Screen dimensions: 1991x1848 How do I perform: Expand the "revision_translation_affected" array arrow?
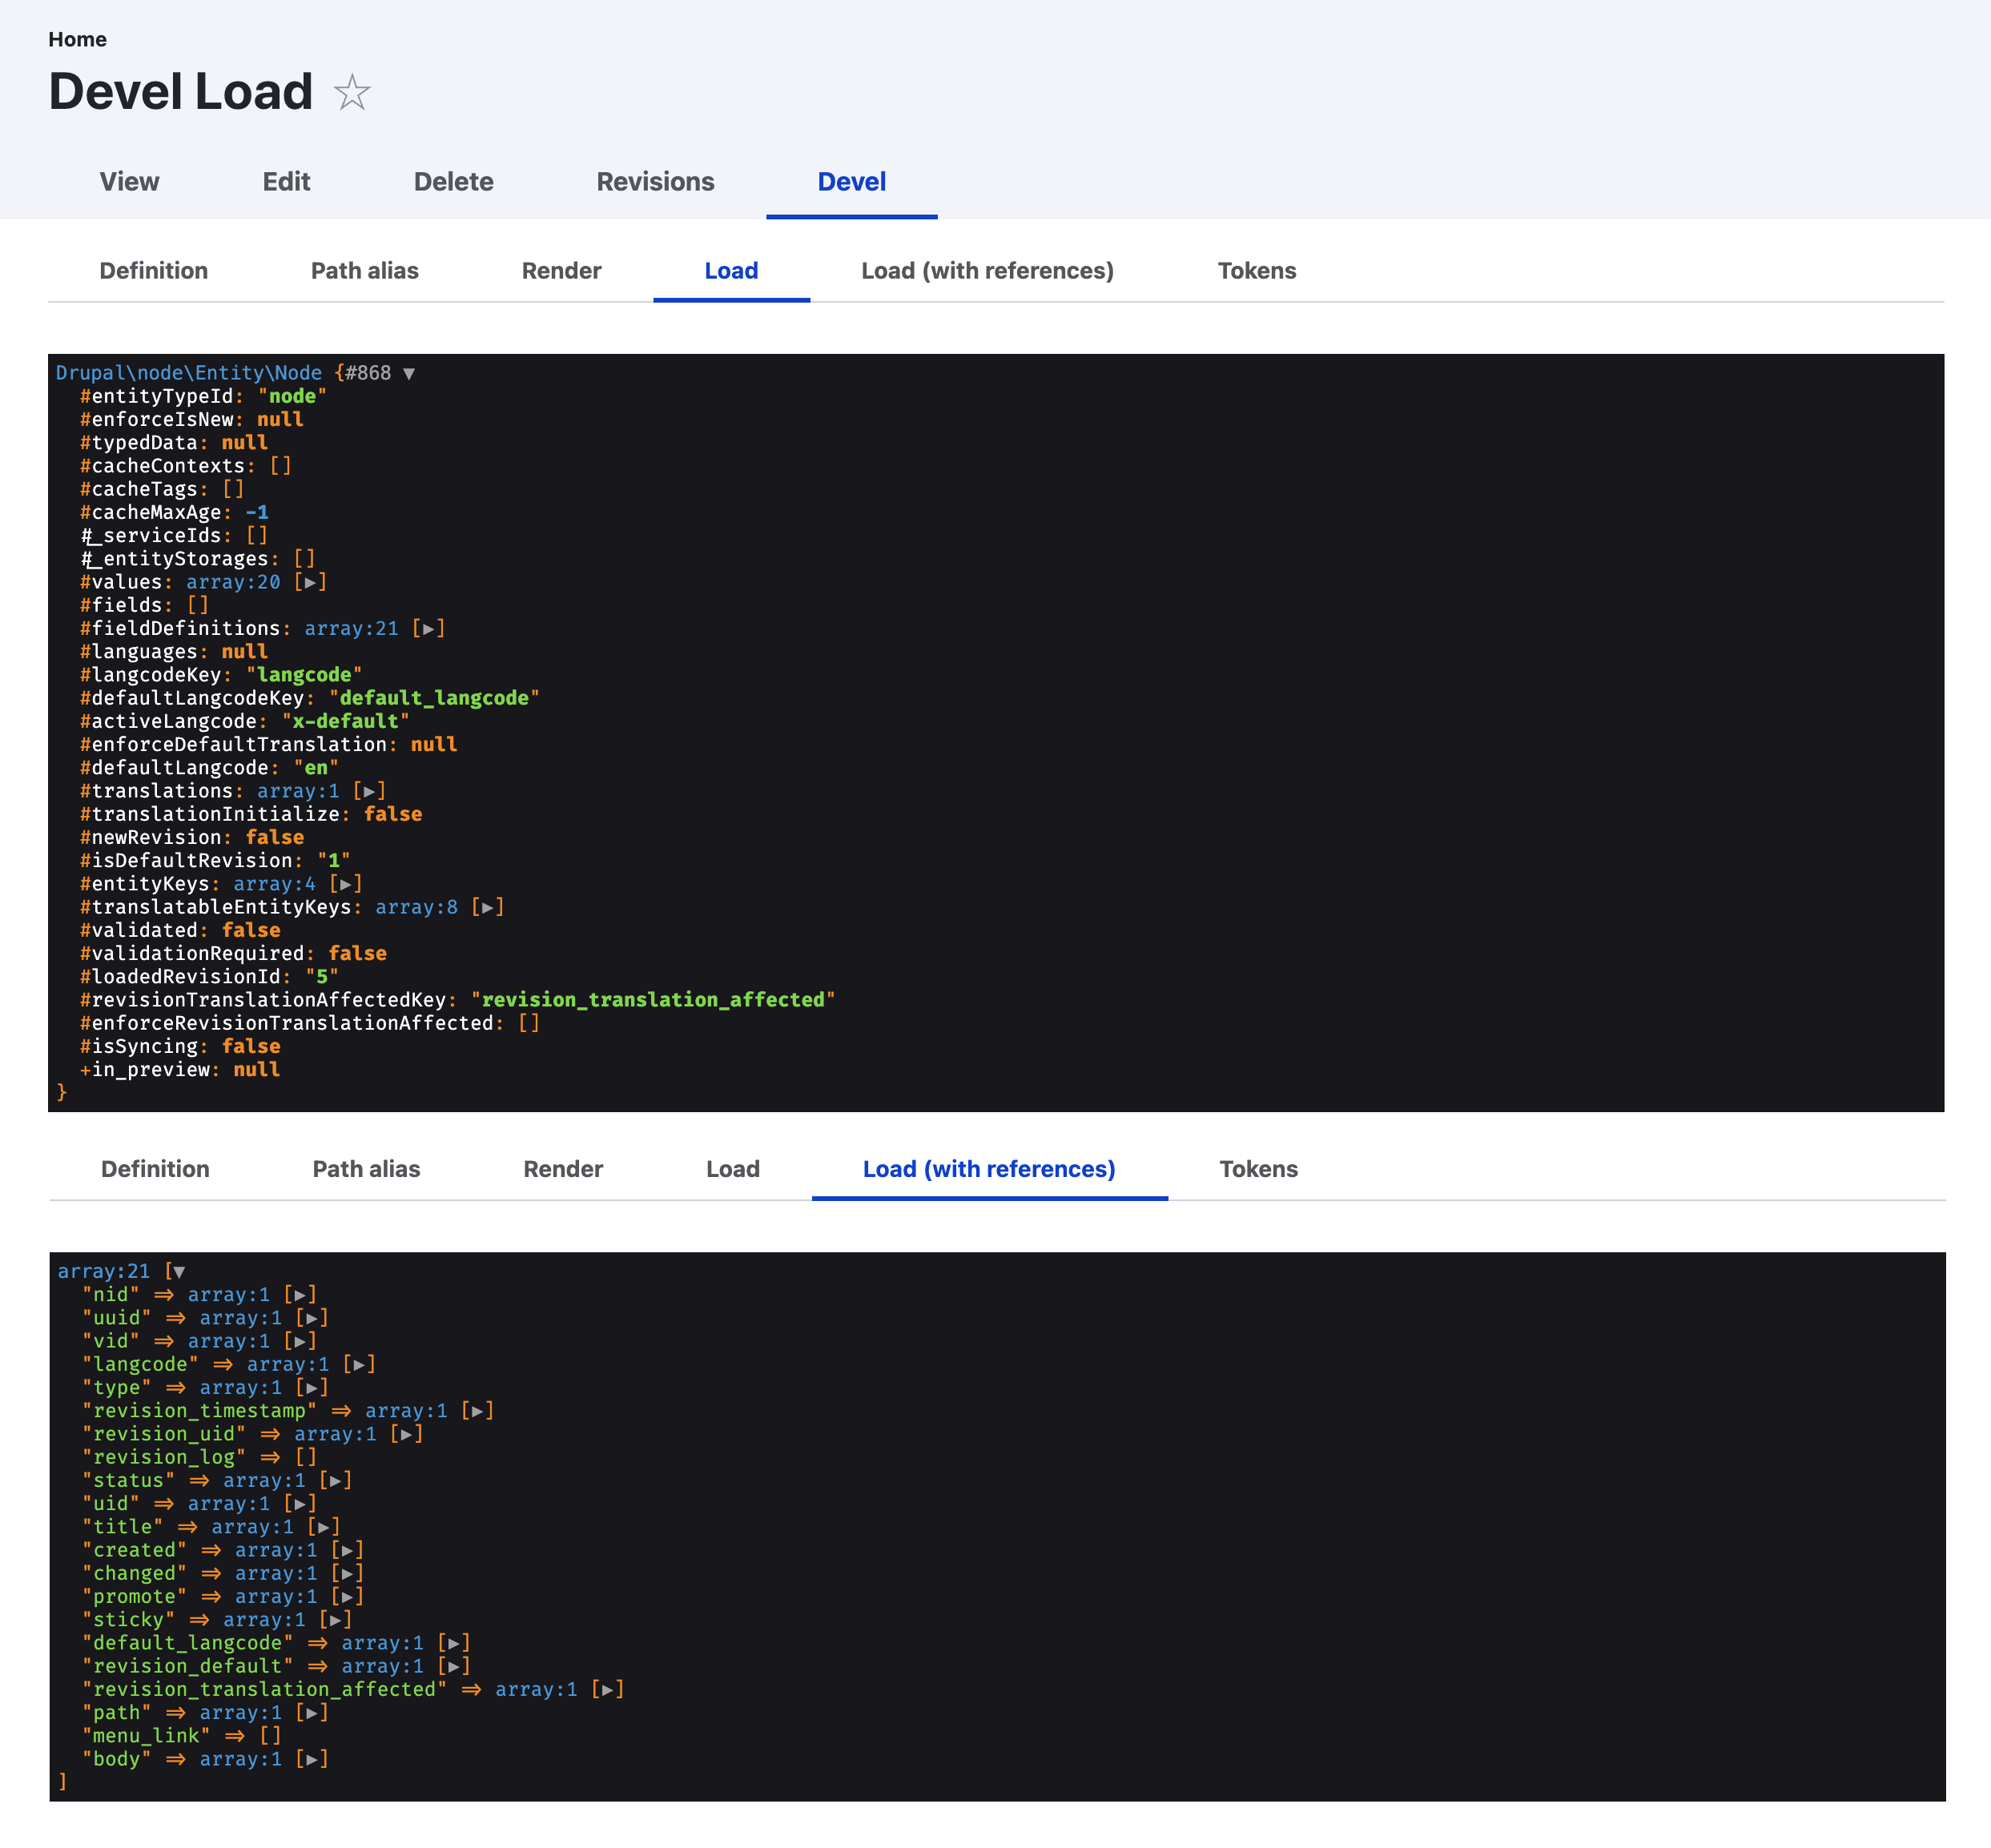pos(607,1689)
